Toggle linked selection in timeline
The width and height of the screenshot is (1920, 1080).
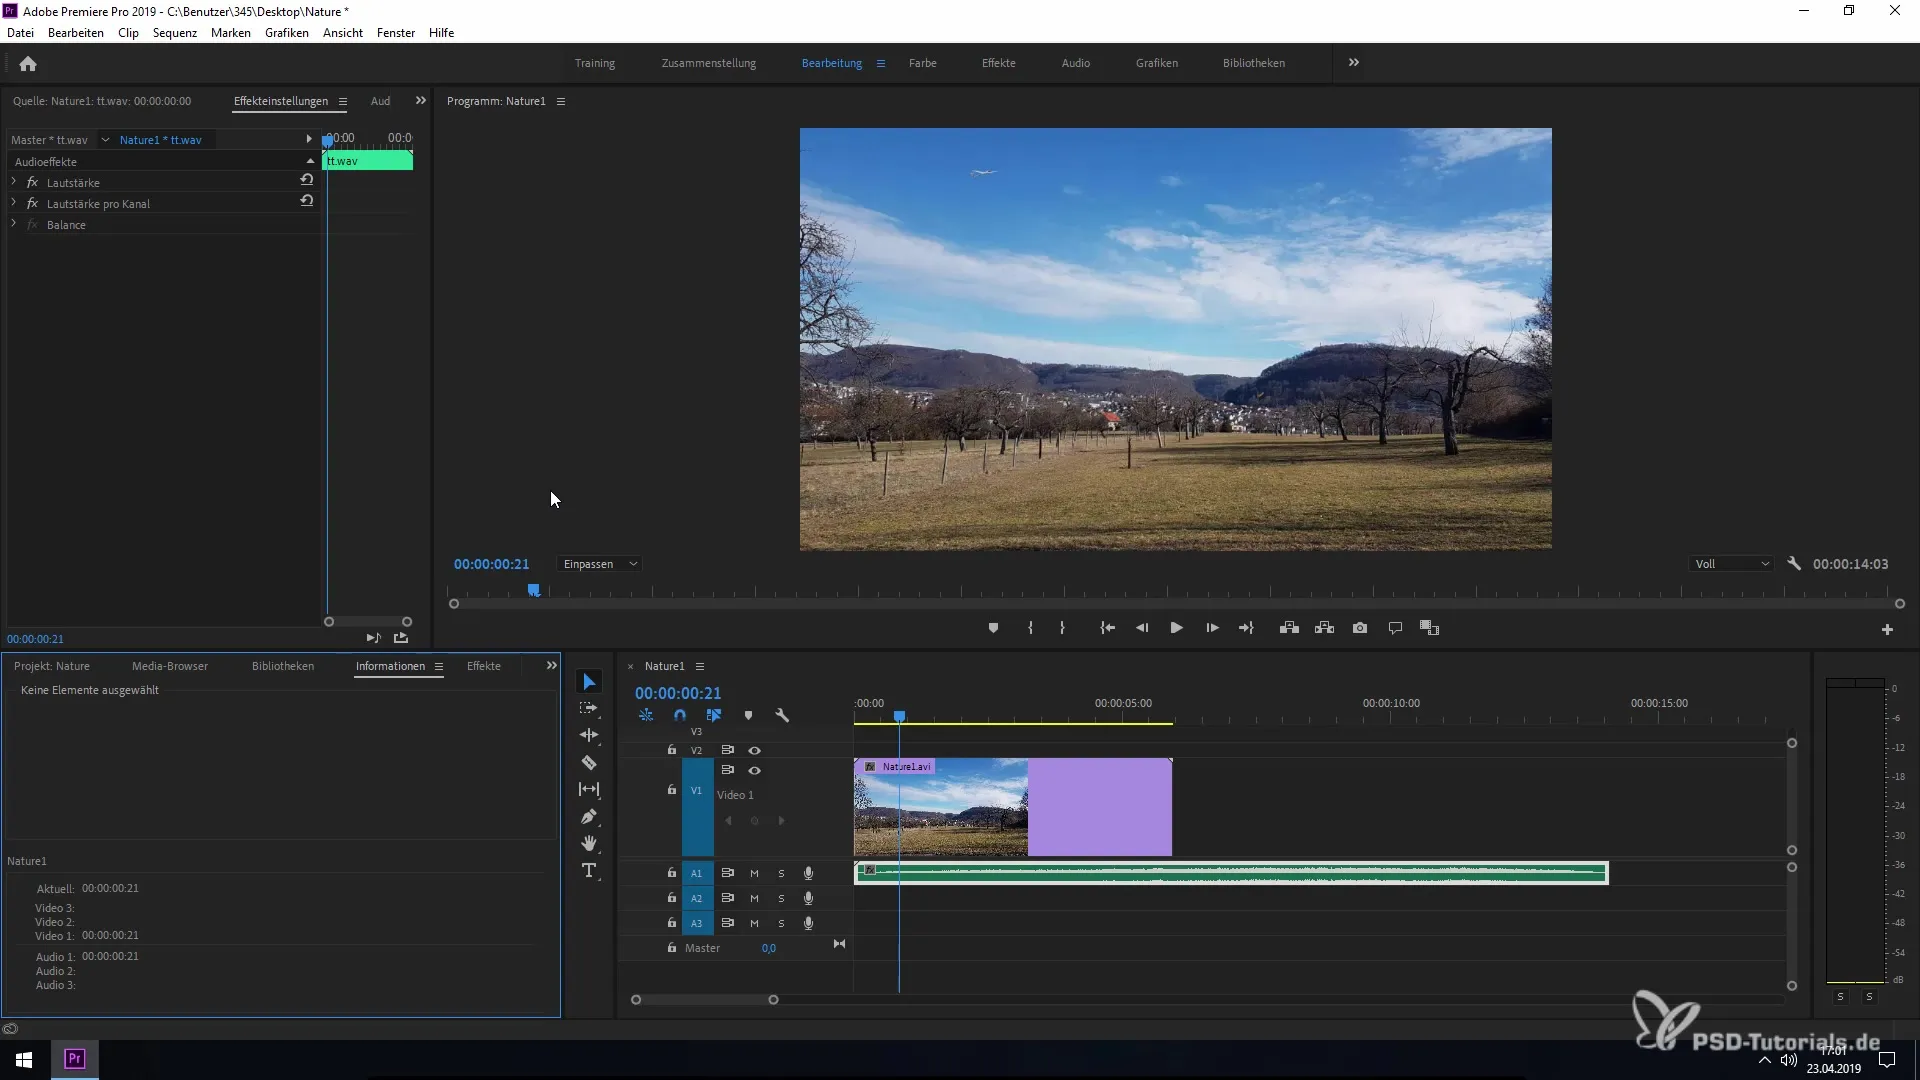[x=714, y=716]
